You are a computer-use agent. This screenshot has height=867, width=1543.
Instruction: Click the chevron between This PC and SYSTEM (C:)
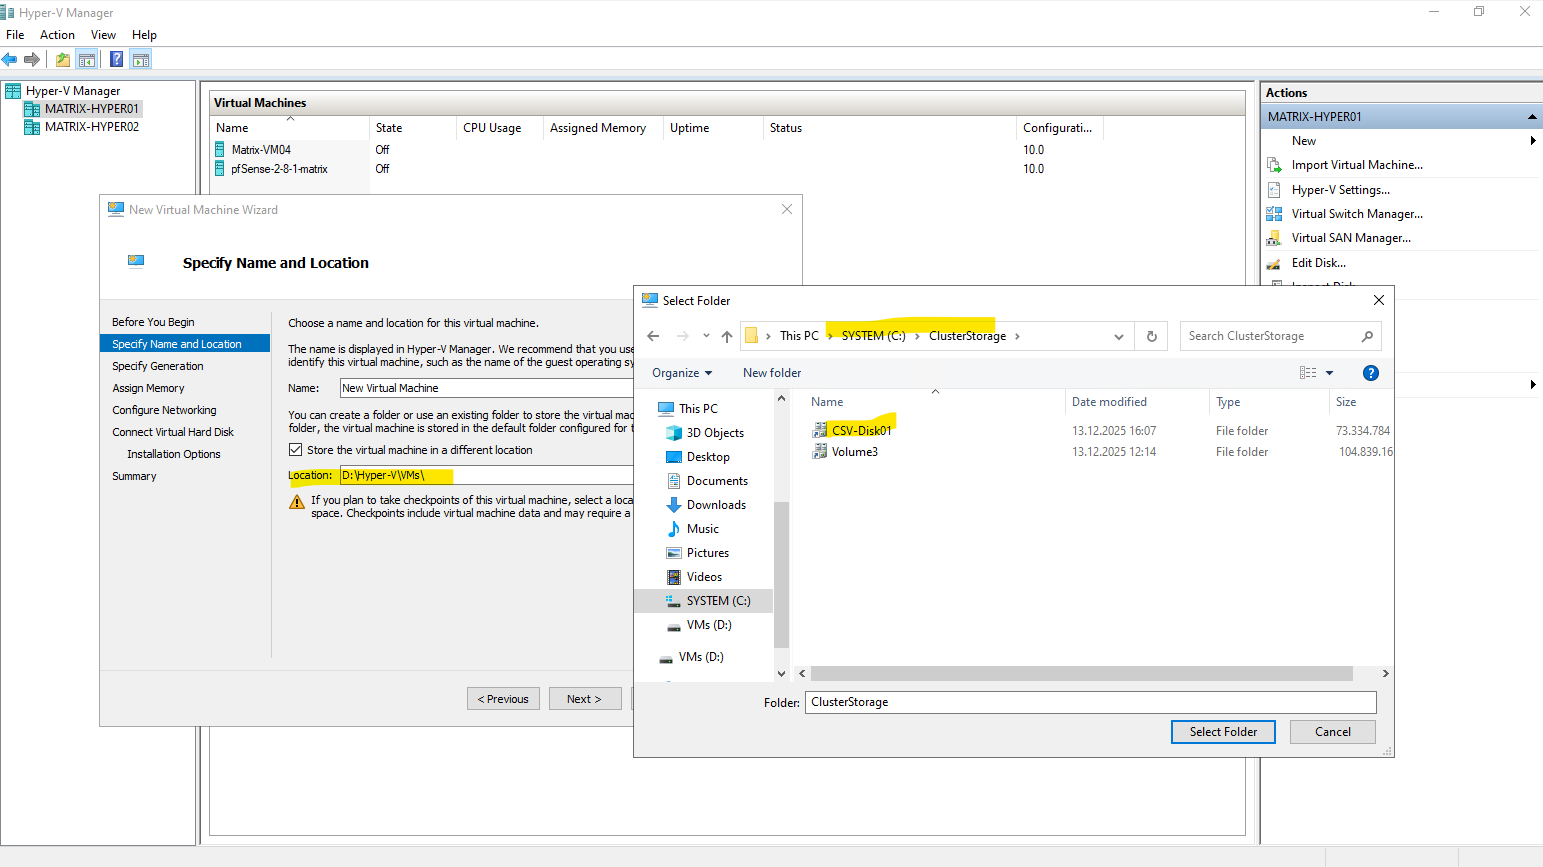tap(829, 336)
